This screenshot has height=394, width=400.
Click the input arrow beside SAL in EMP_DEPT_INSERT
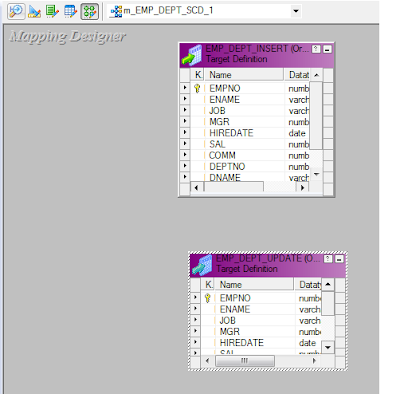pyautogui.click(x=185, y=143)
